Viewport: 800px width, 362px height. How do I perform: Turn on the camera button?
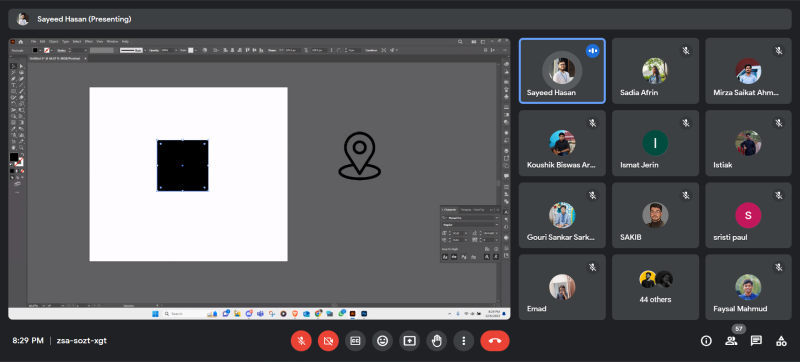point(328,341)
